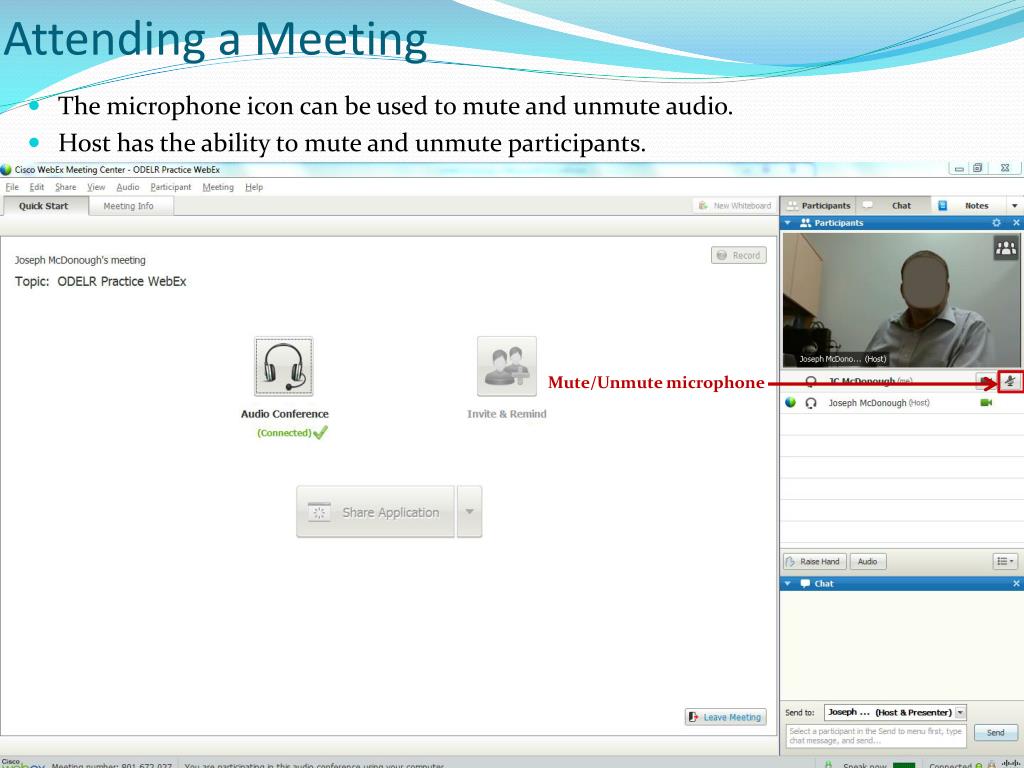
Task: Open Participants panel settings gear
Action: tap(996, 223)
